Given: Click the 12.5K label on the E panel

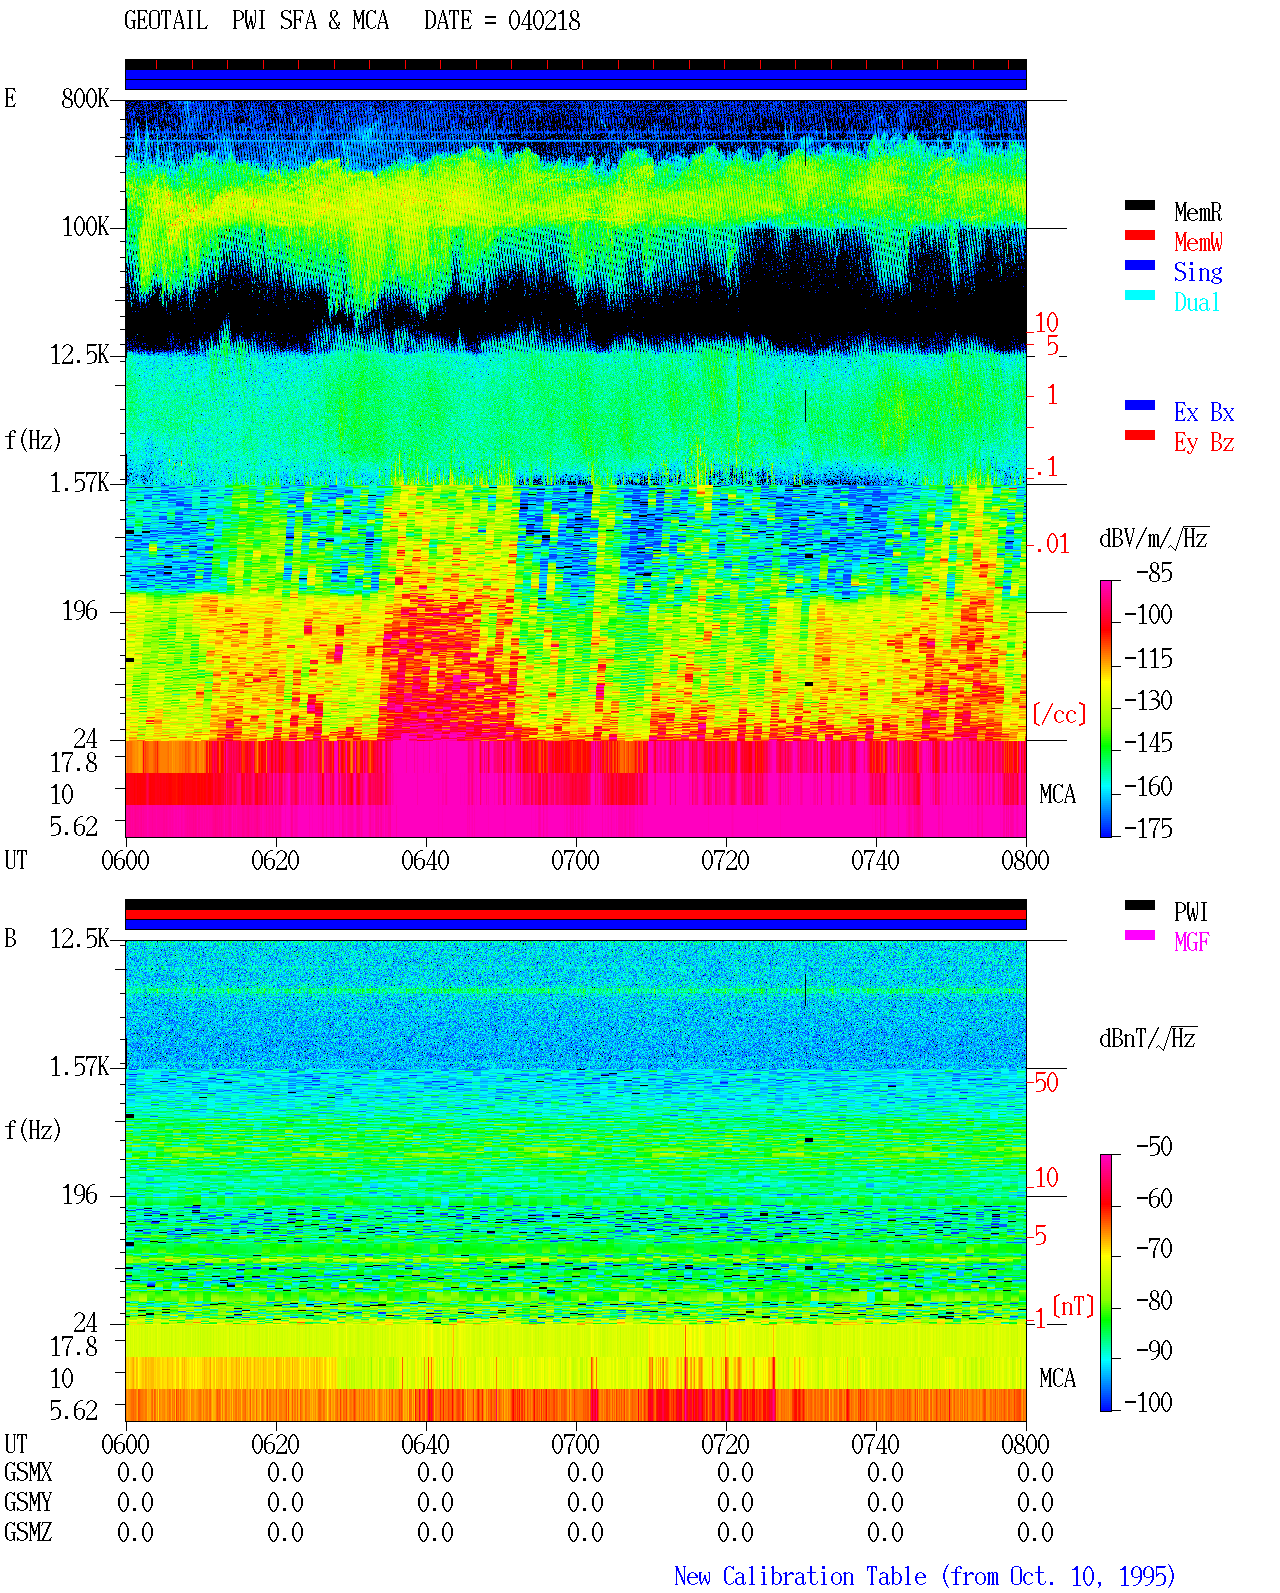Looking at the screenshot, I should 79,355.
